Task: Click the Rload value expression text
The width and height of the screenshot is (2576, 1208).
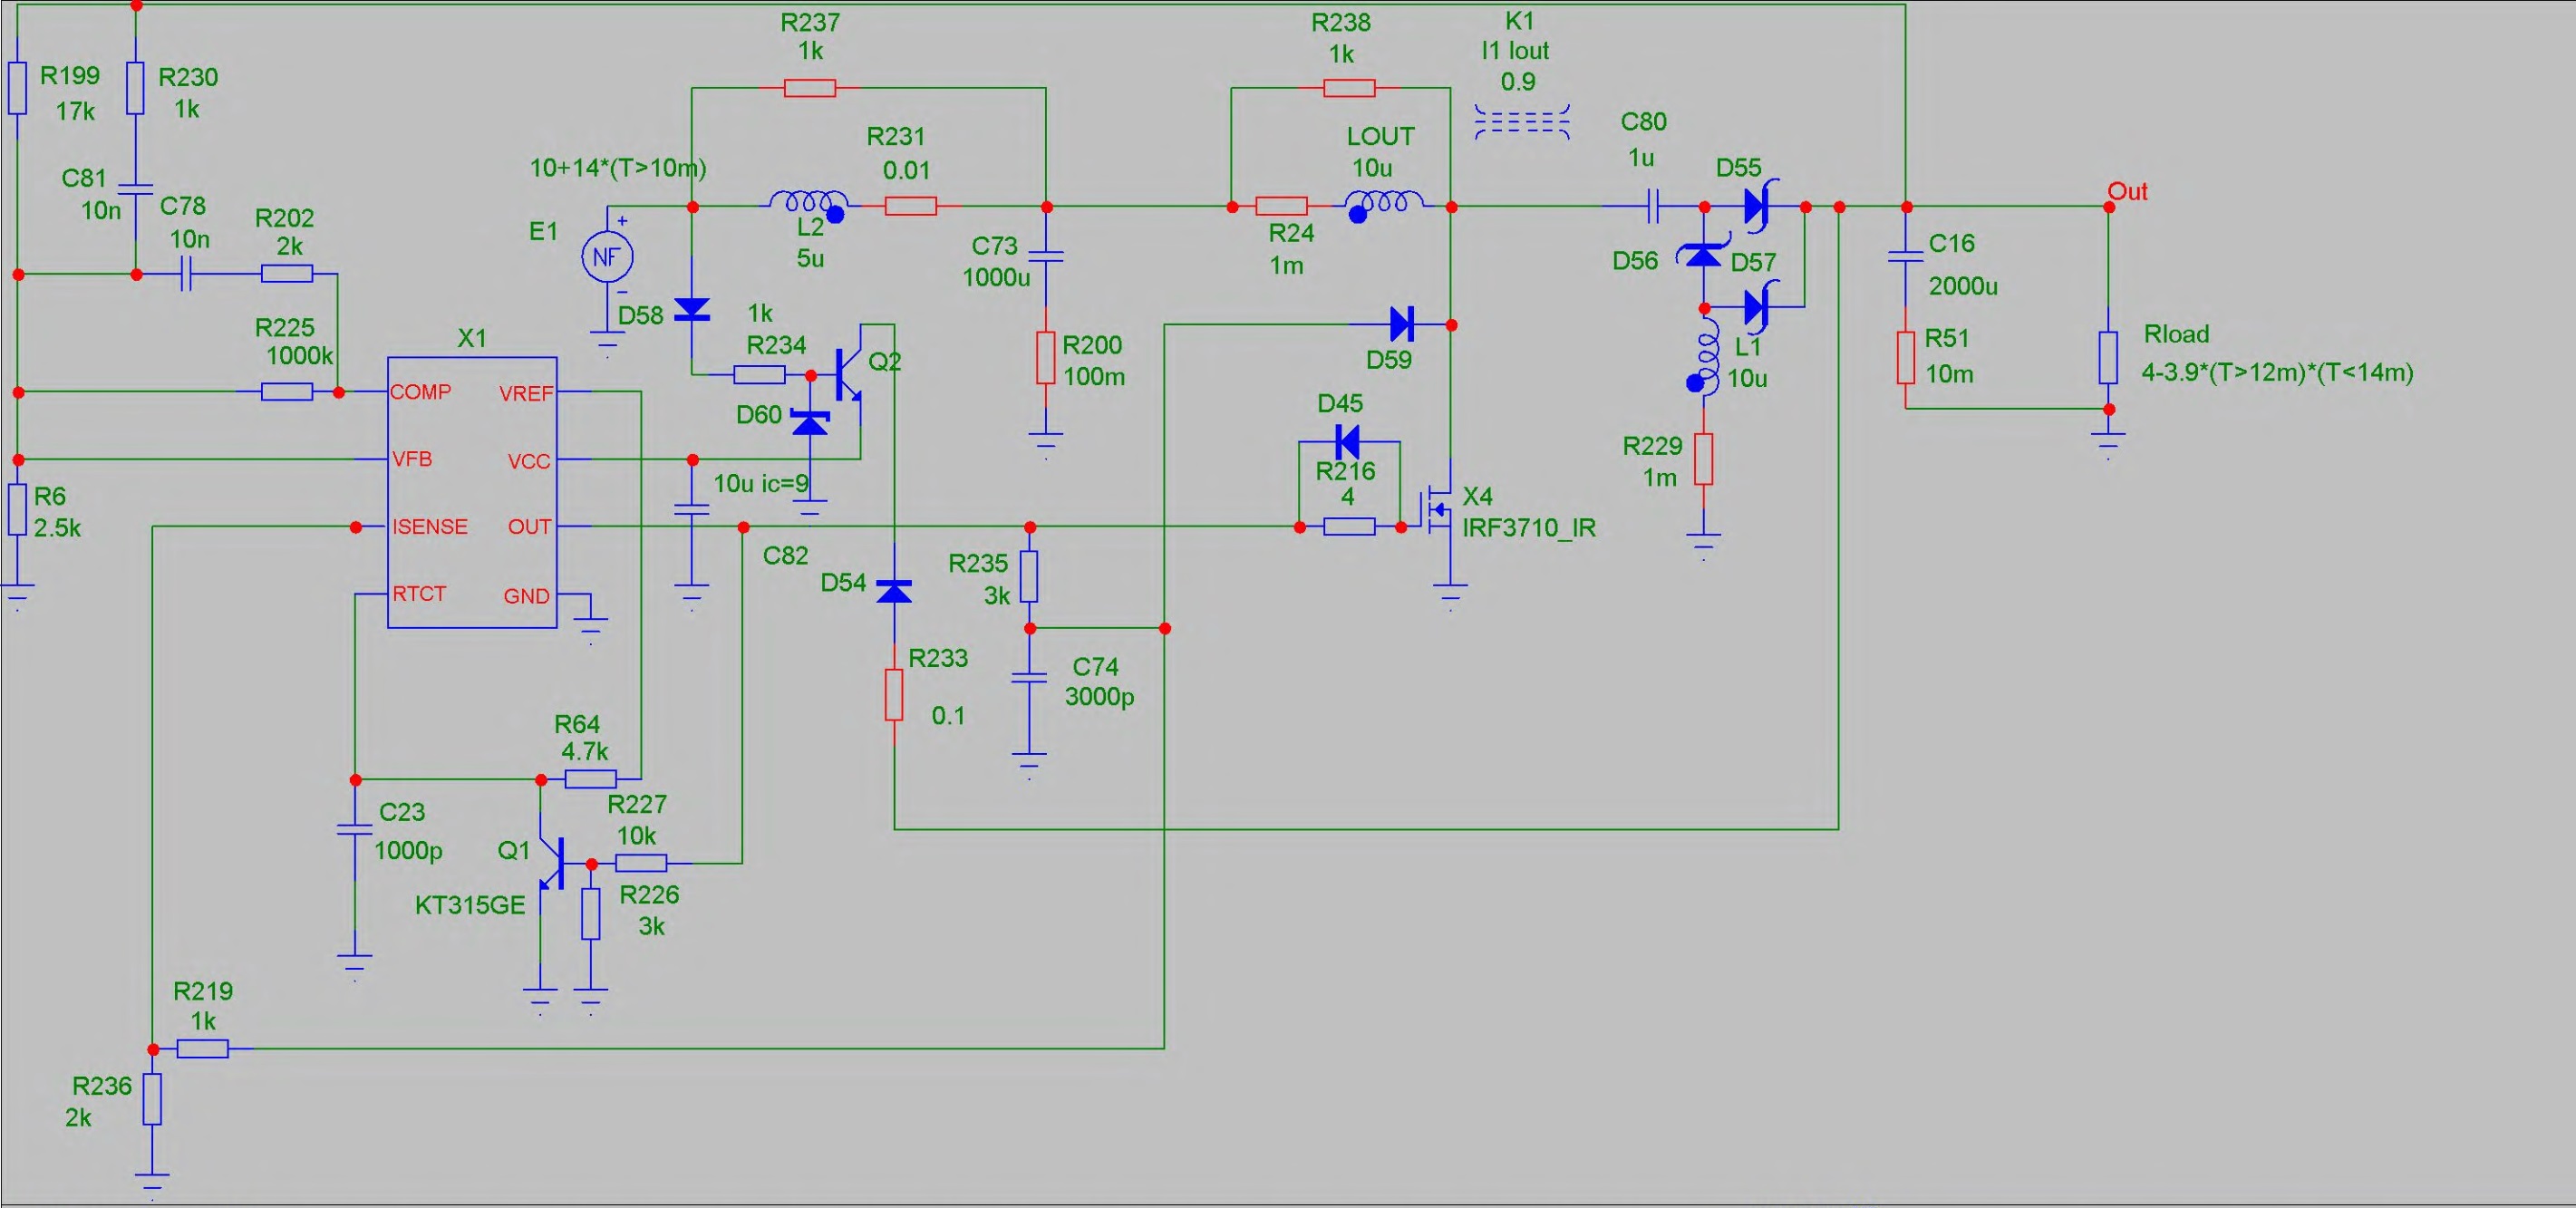Action: [x=2276, y=373]
